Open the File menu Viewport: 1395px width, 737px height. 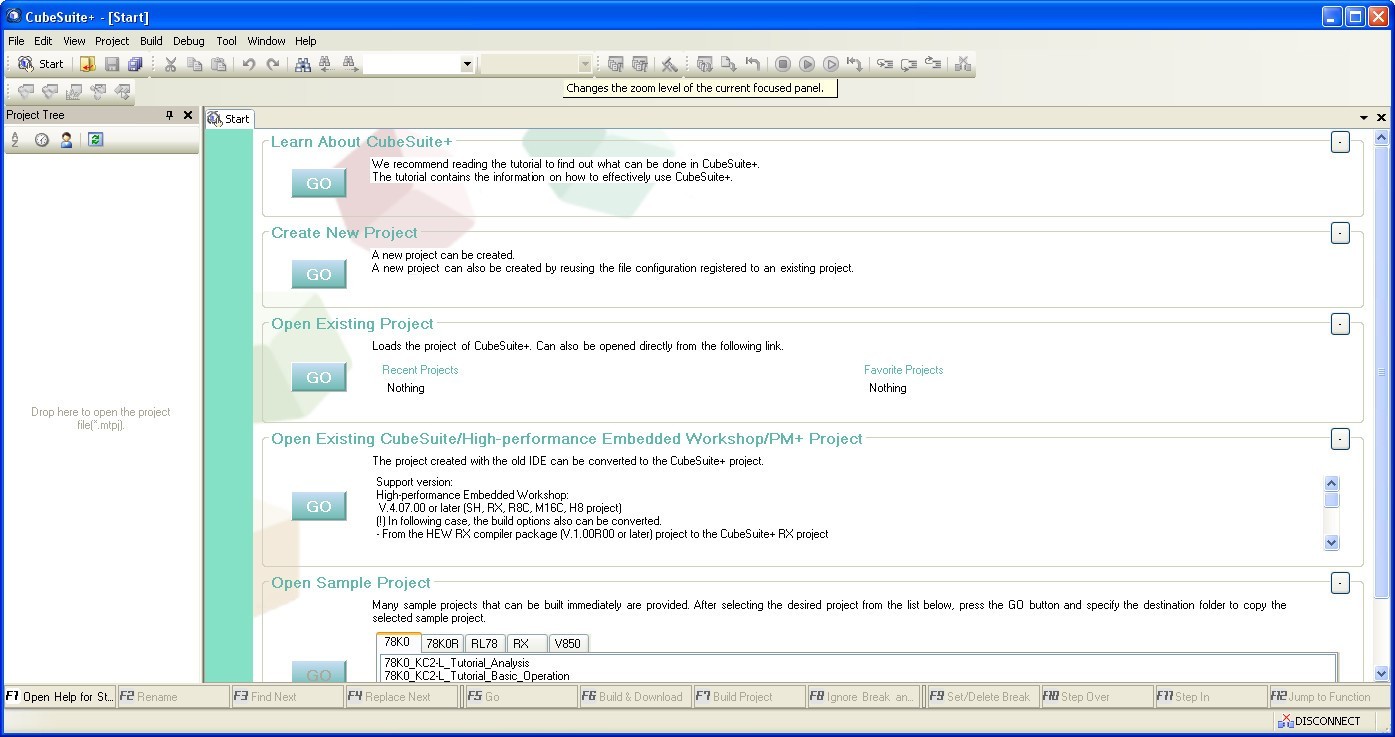pyautogui.click(x=16, y=41)
